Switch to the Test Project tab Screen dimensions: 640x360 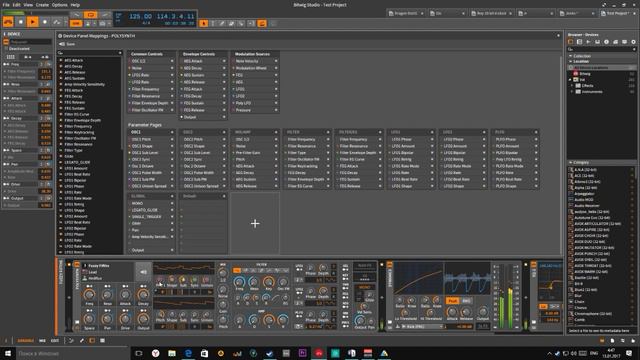point(617,13)
